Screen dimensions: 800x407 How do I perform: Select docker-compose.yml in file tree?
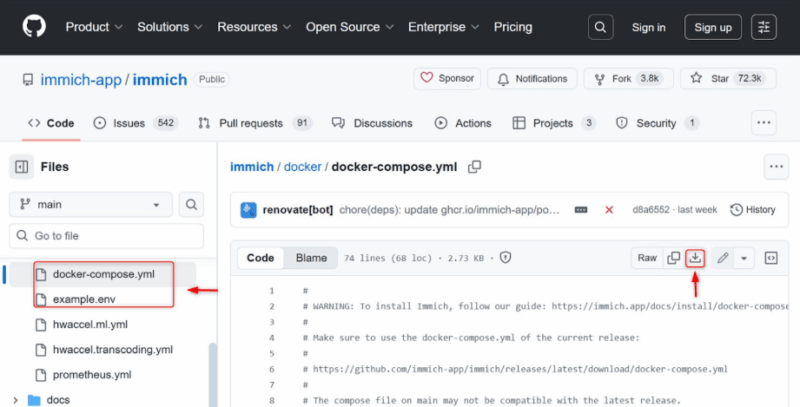pyautogui.click(x=103, y=274)
